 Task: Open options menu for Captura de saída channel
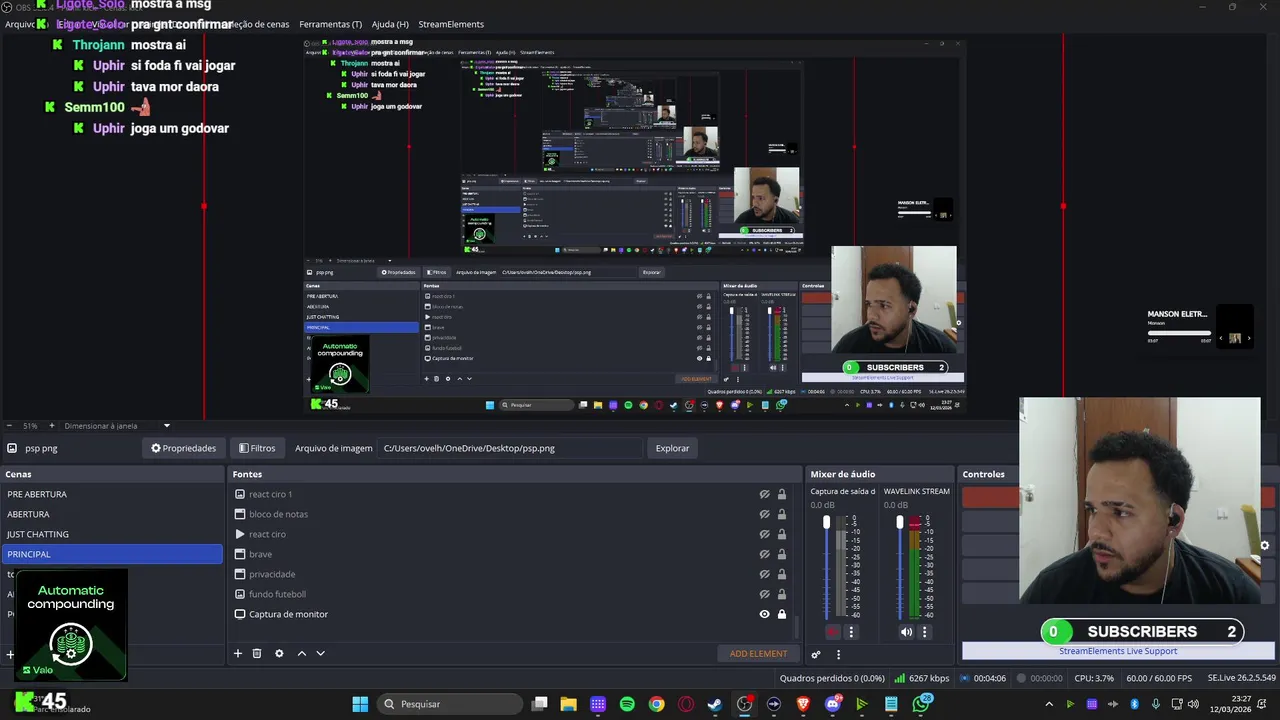(851, 632)
